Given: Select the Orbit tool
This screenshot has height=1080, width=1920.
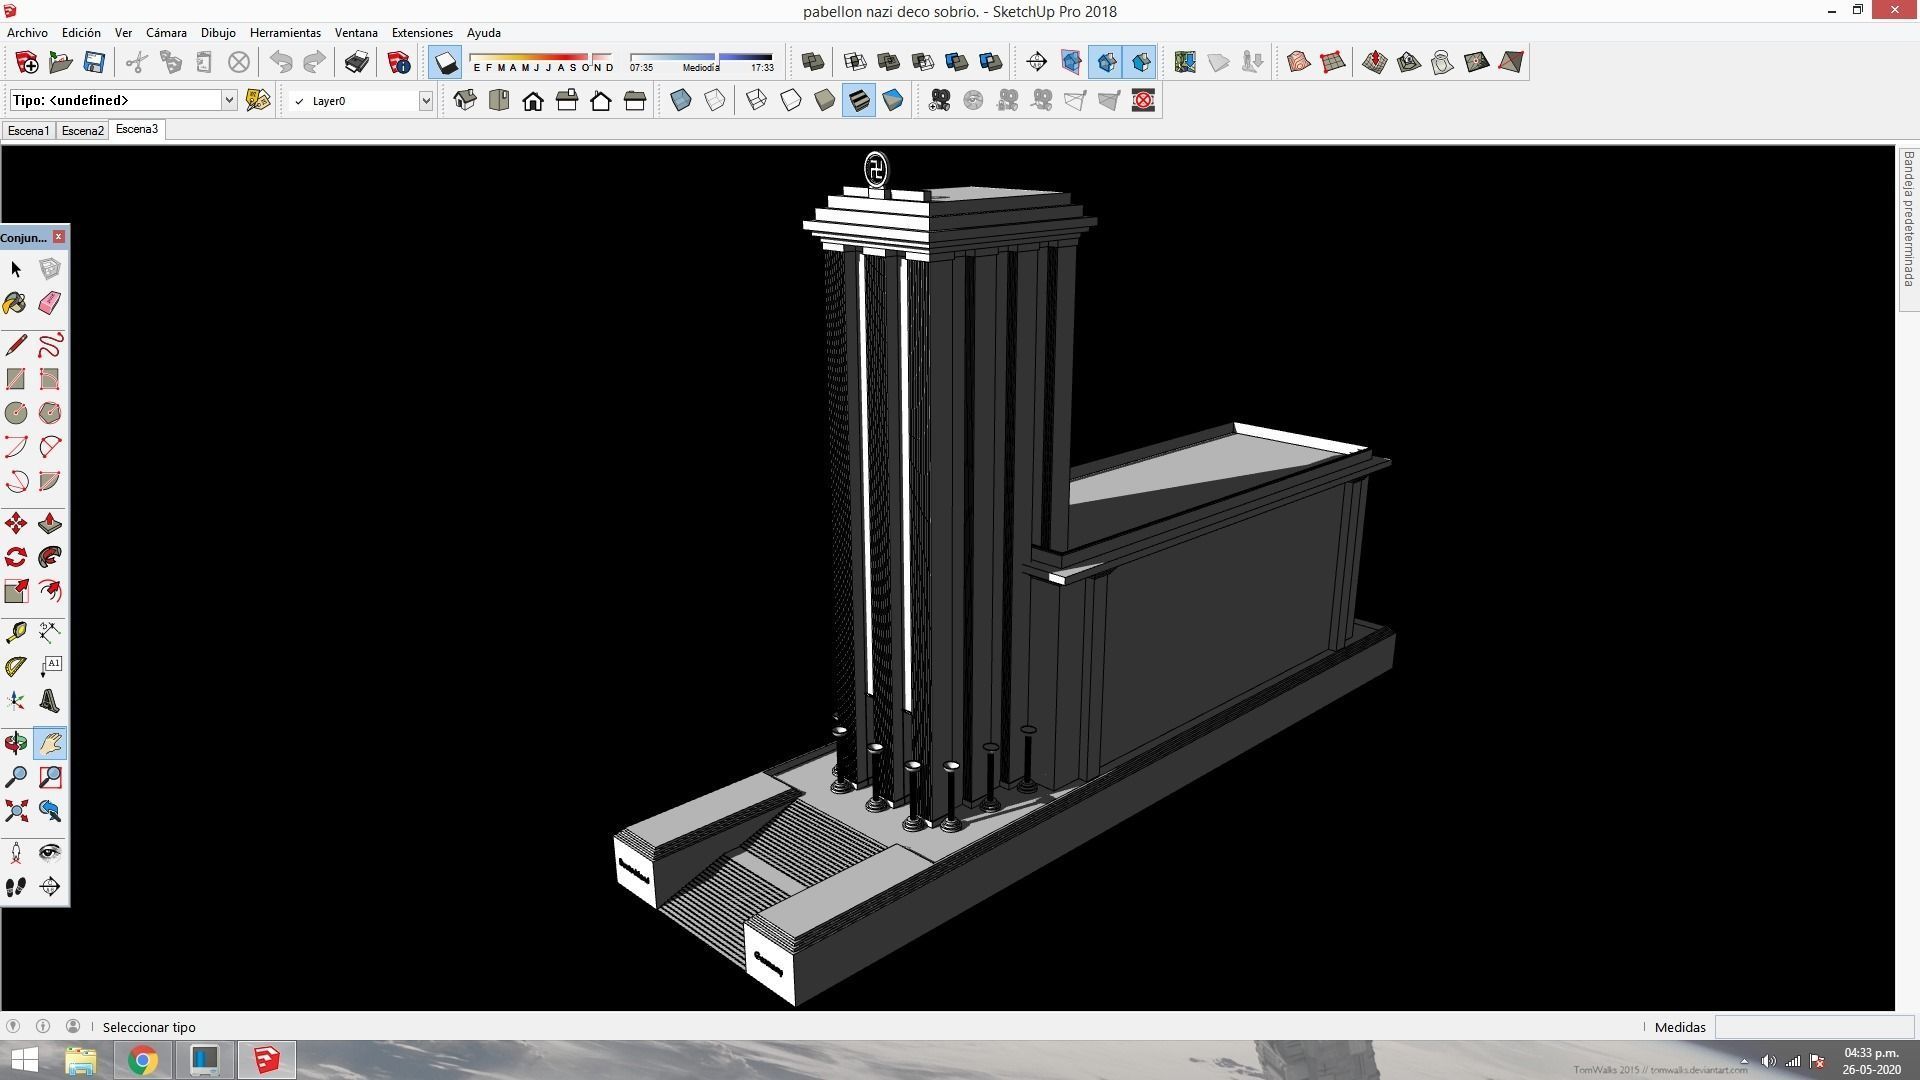Looking at the screenshot, I should click(x=15, y=743).
